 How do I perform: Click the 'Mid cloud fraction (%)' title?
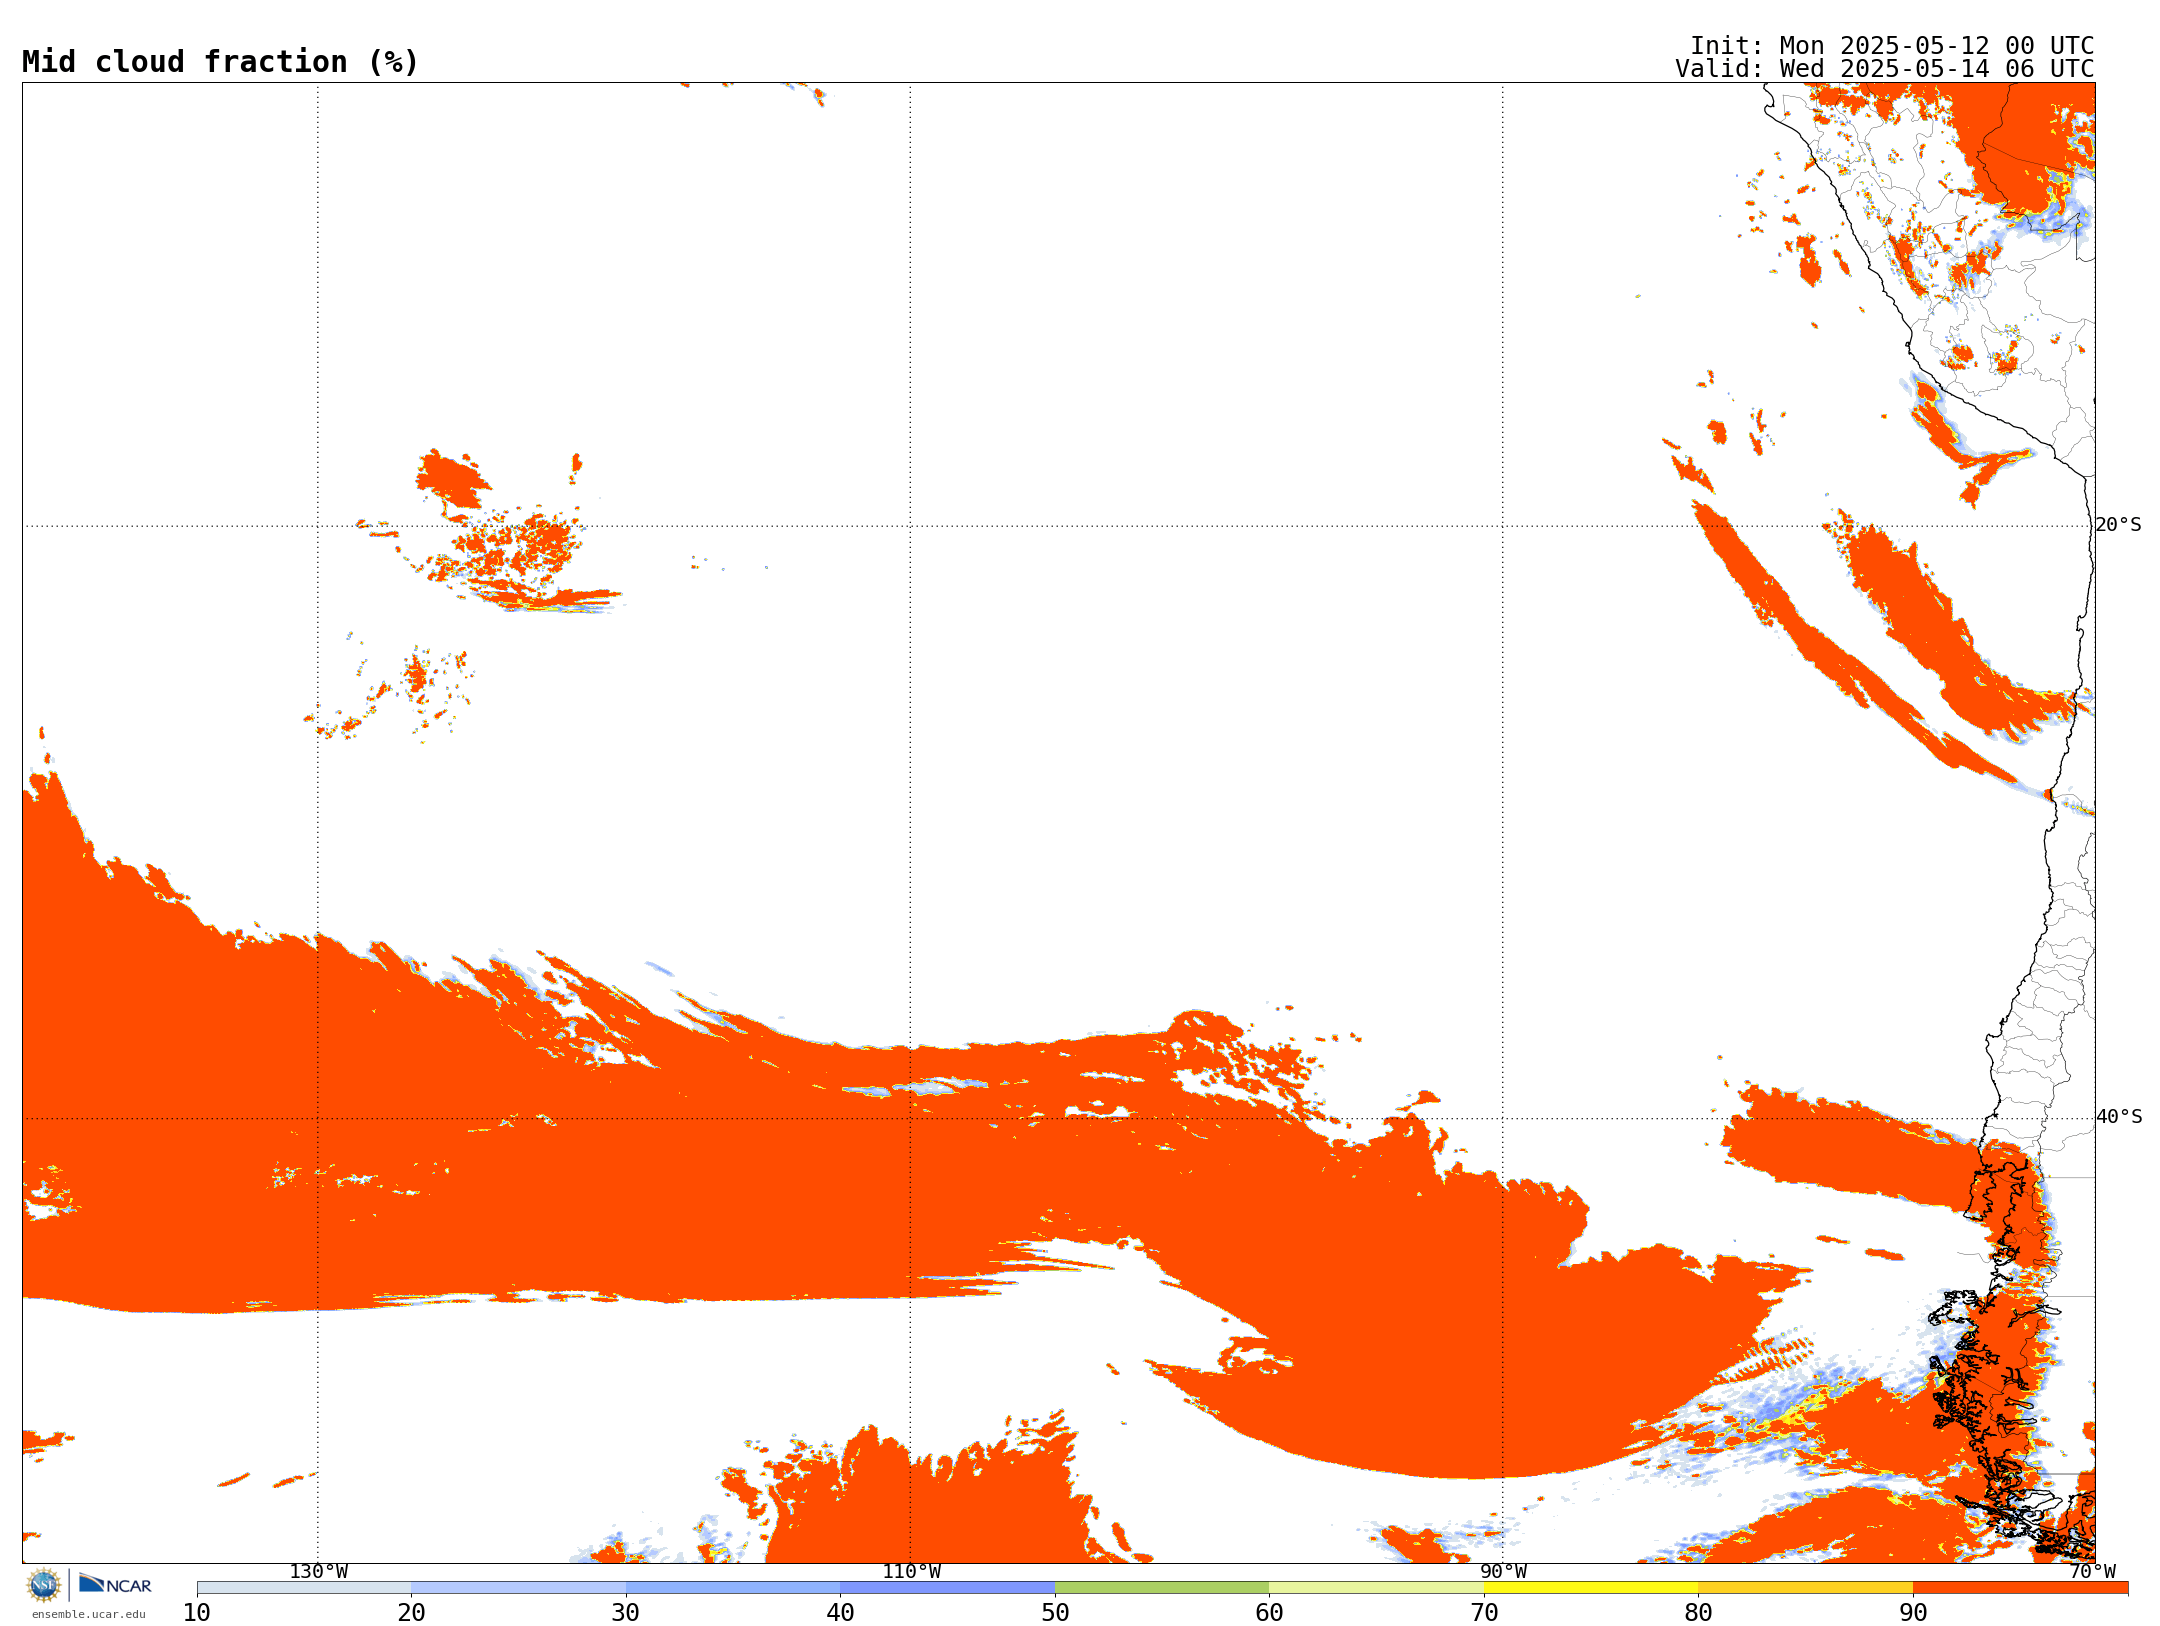[220, 62]
